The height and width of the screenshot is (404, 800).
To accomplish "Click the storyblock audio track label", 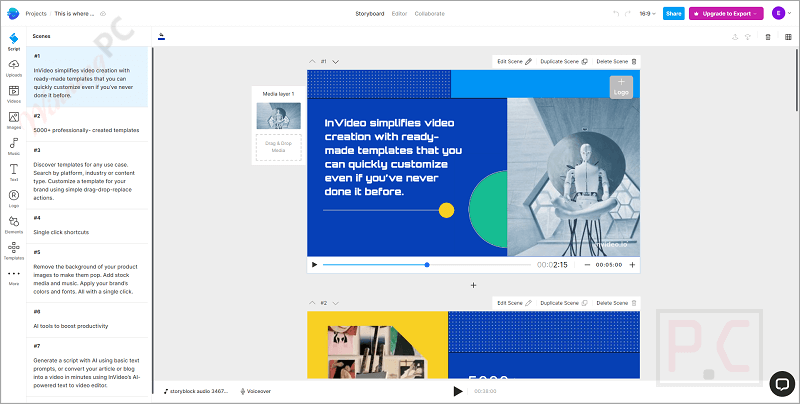I will click(196, 391).
